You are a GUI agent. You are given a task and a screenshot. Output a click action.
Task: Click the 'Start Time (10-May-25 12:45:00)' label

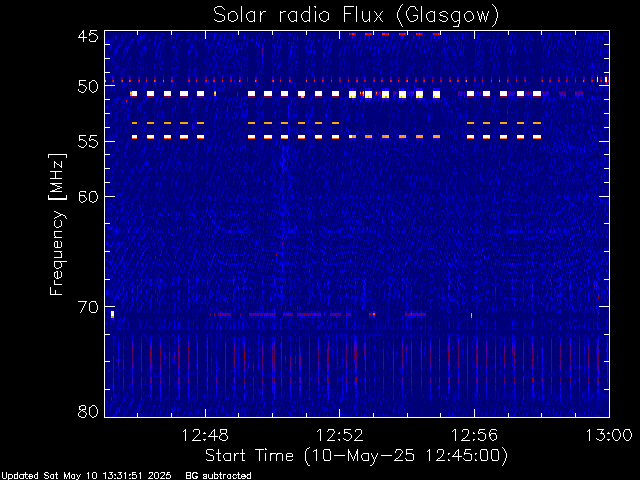click(356, 456)
